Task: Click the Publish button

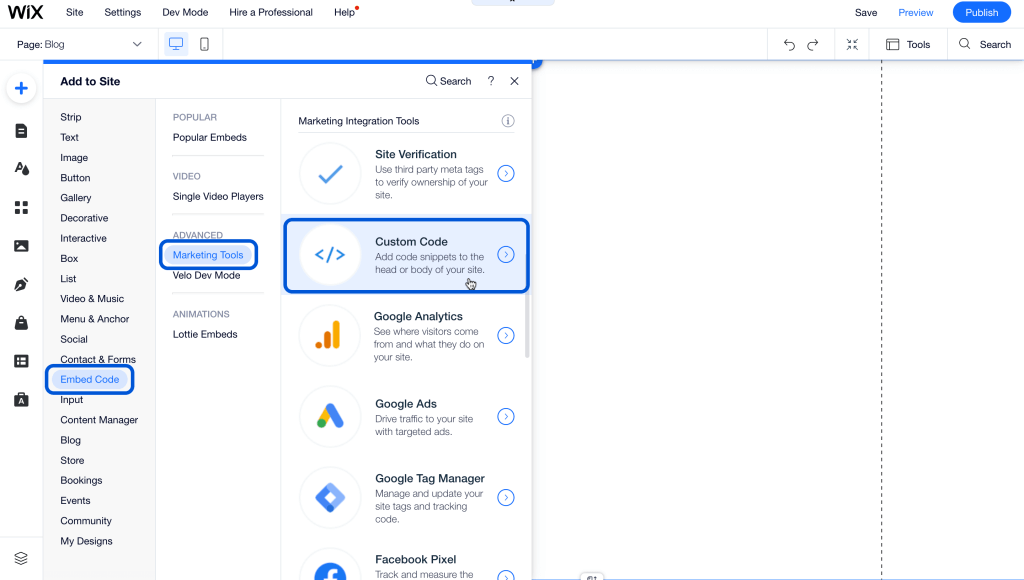Action: click(x=981, y=12)
